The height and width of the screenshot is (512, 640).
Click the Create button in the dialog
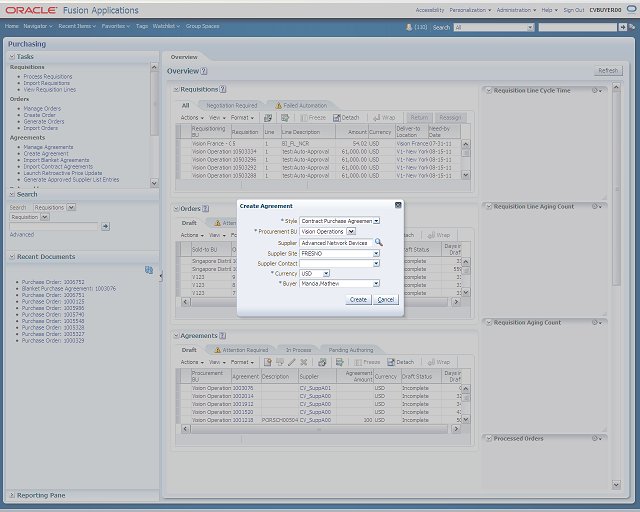[358, 300]
